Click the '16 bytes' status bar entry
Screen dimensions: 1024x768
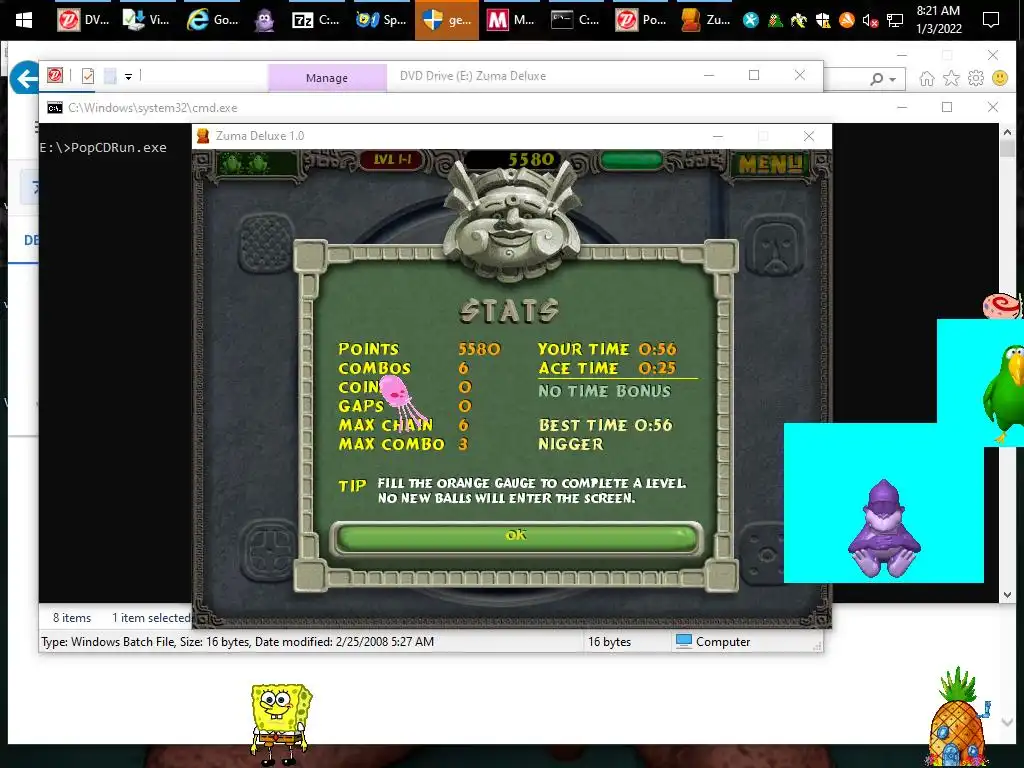pyautogui.click(x=609, y=642)
